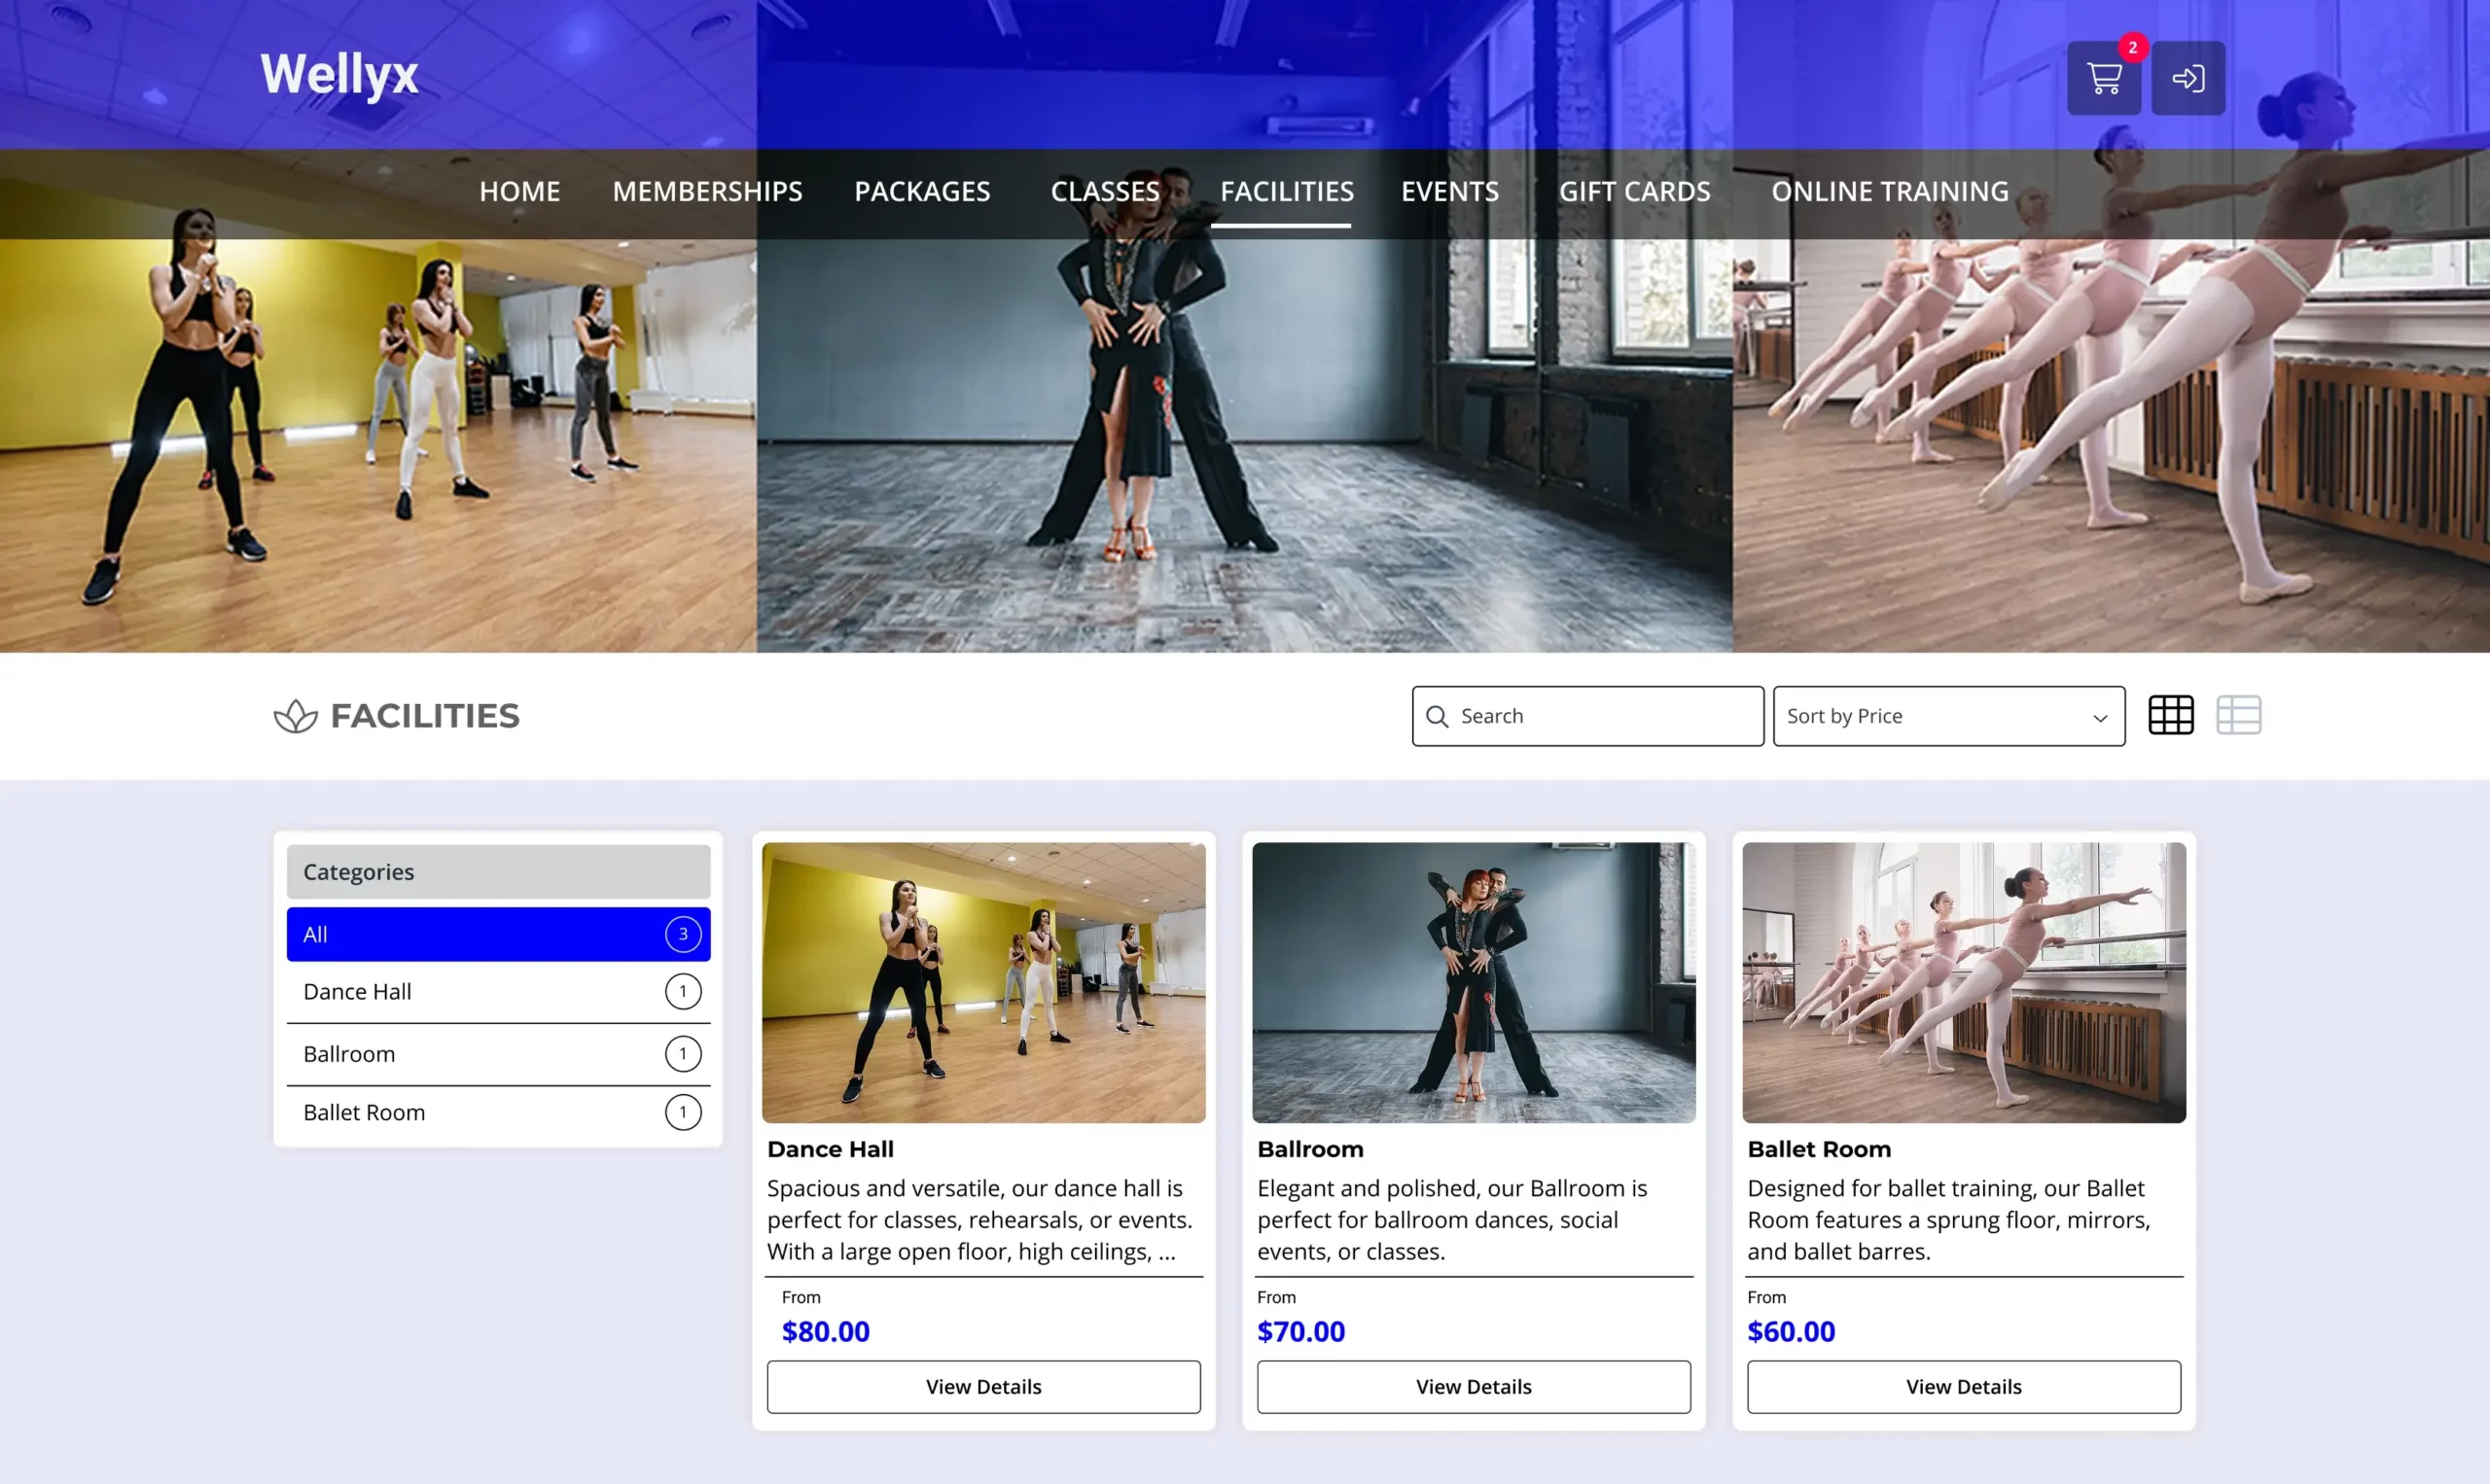
Task: Click the magnifier icon in search
Action: click(1437, 716)
